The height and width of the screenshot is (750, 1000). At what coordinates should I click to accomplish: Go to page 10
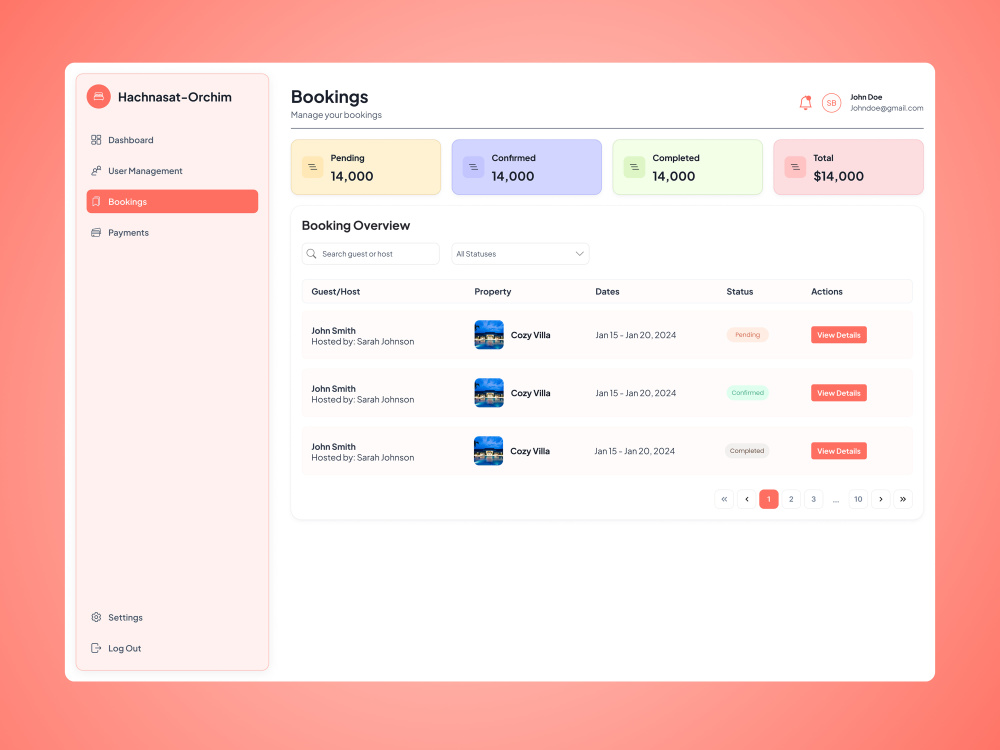[x=858, y=499]
